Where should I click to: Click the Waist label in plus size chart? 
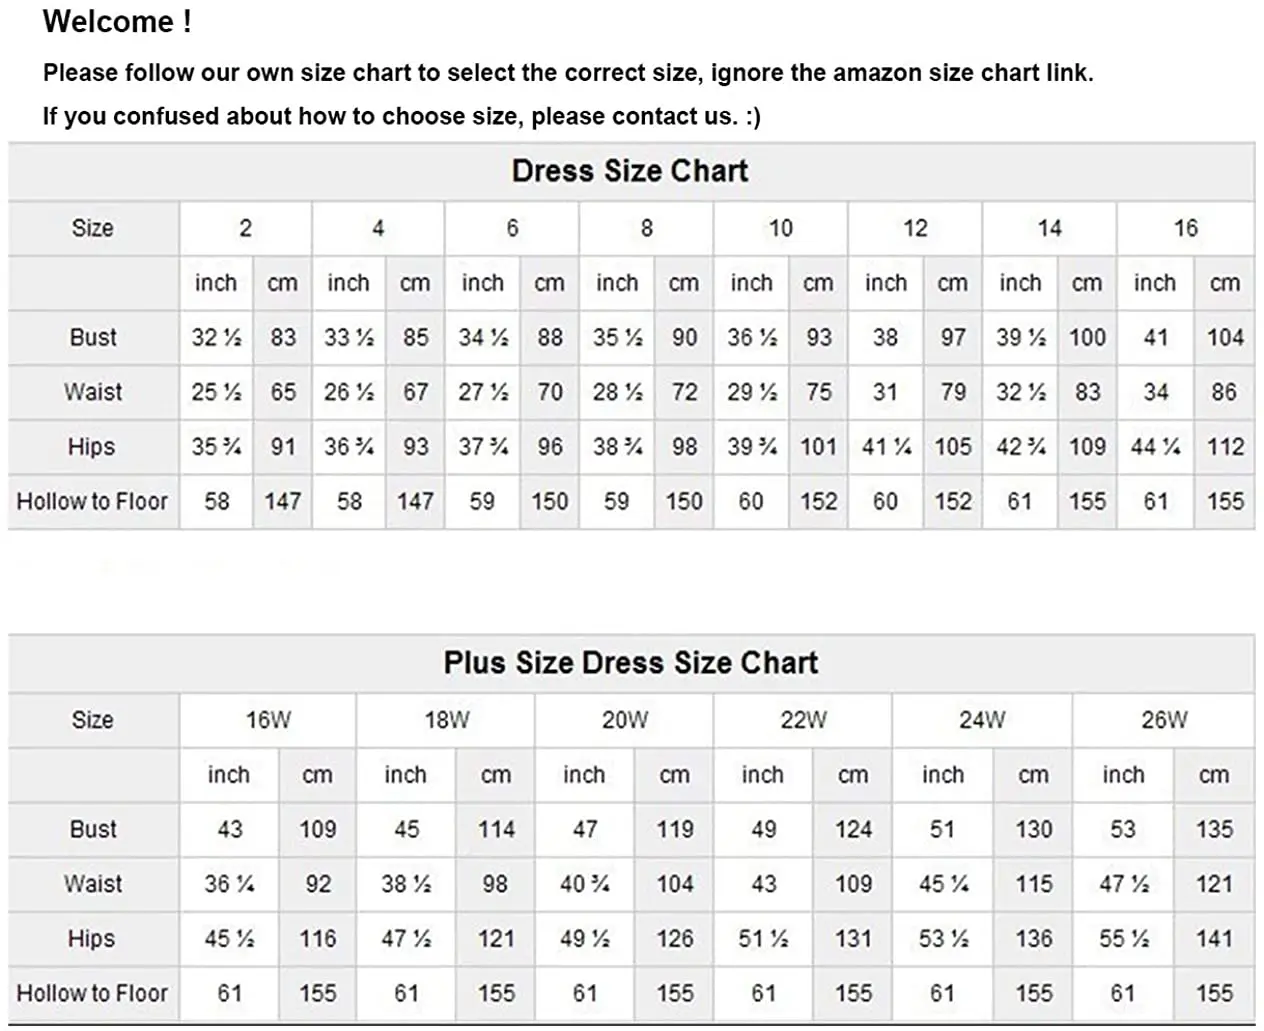pos(93,884)
